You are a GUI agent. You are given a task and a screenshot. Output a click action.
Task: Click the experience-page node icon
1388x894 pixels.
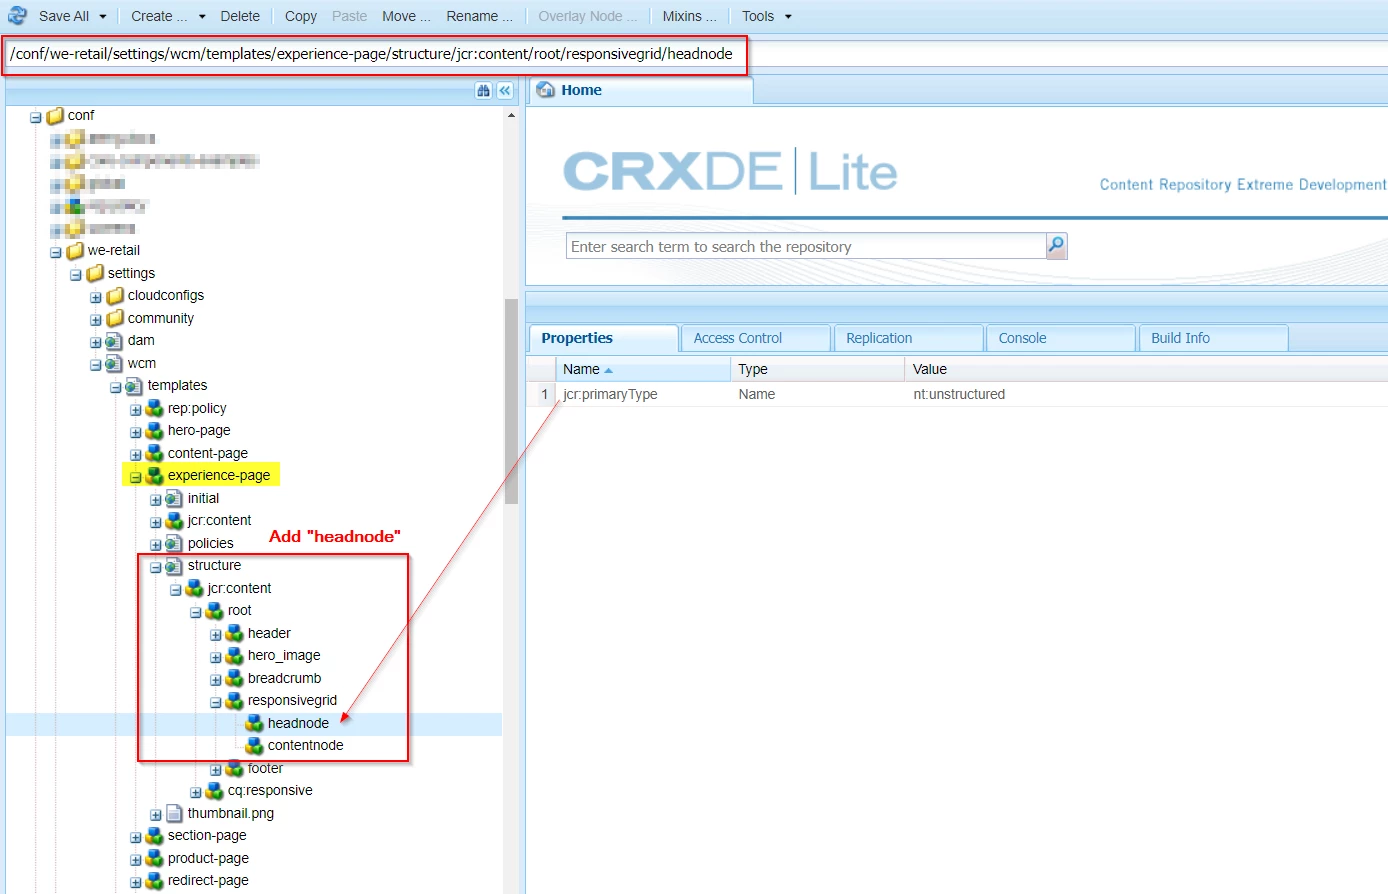(155, 476)
